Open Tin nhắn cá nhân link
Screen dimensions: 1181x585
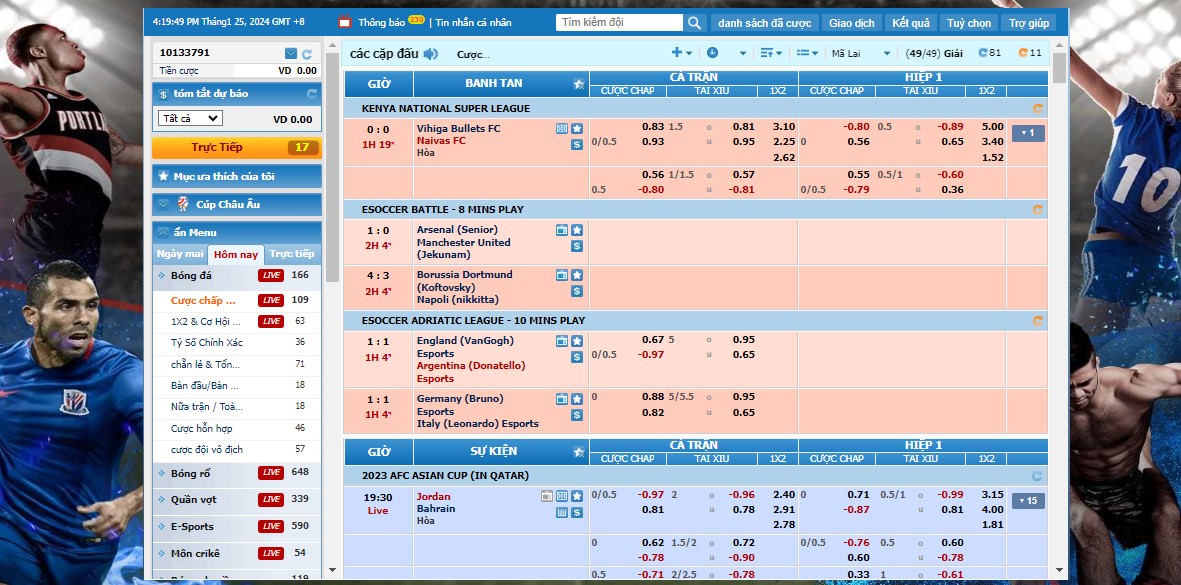point(473,23)
